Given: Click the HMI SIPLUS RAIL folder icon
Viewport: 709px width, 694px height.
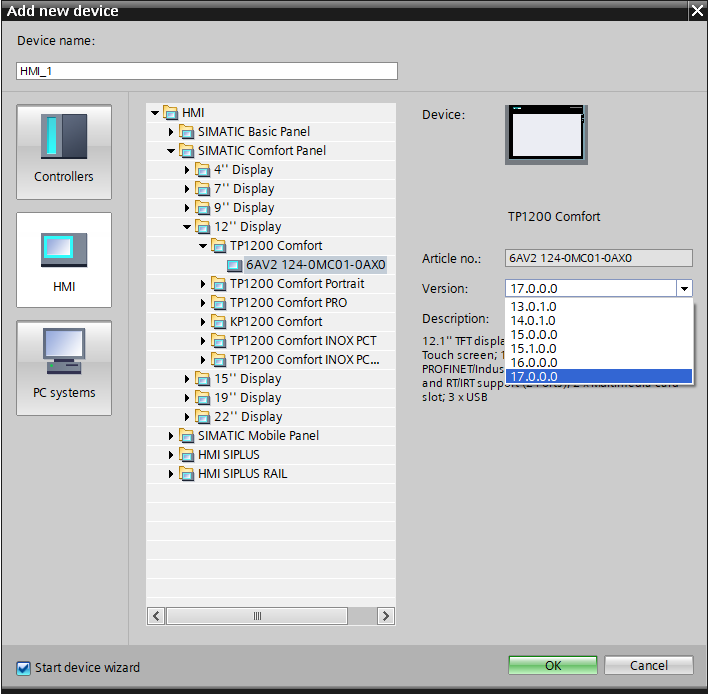Looking at the screenshot, I should (186, 473).
